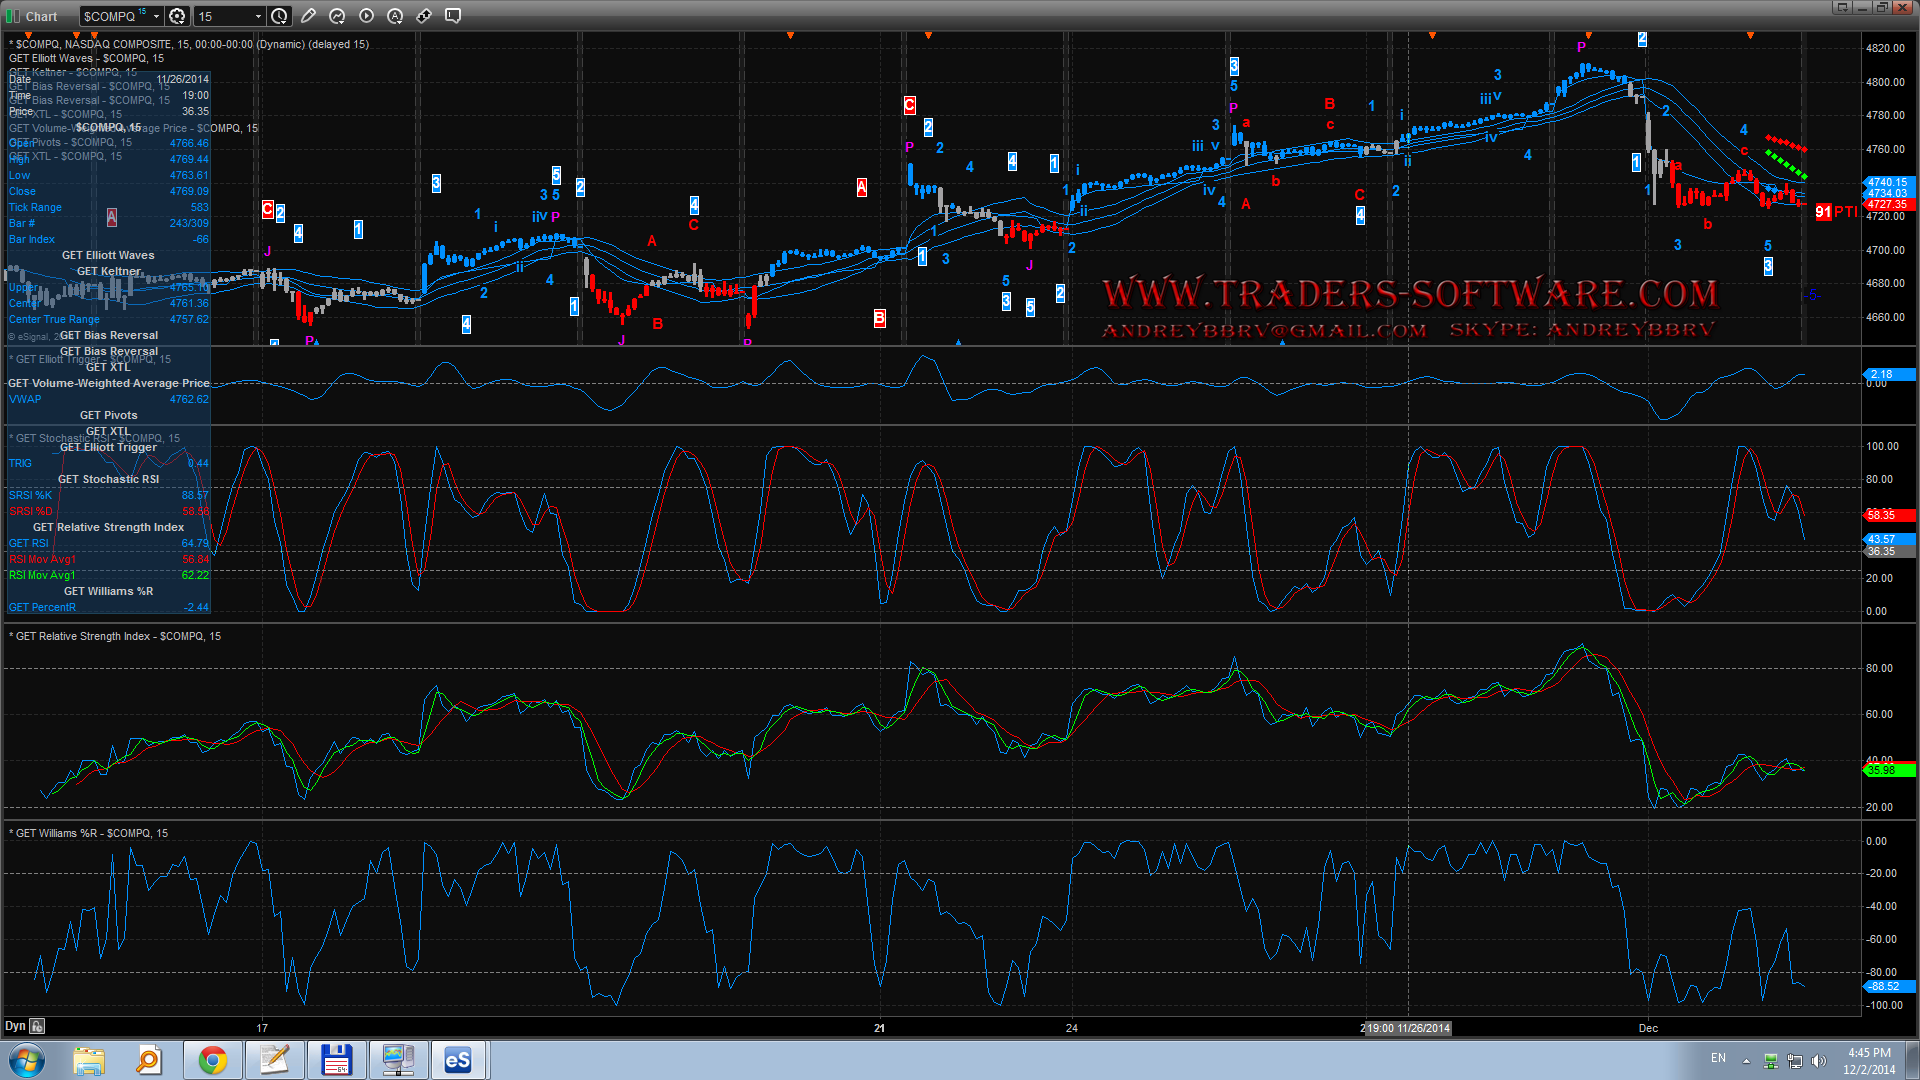Select the pencil drawing tool
The image size is (1920, 1080).
[x=308, y=16]
